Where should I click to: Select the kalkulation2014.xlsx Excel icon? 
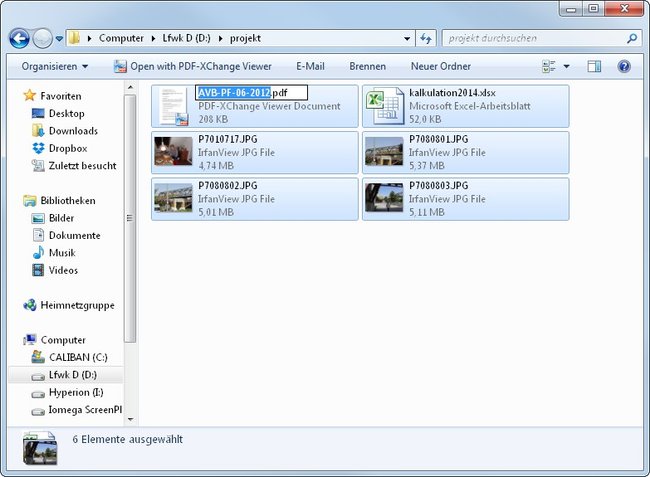(384, 106)
